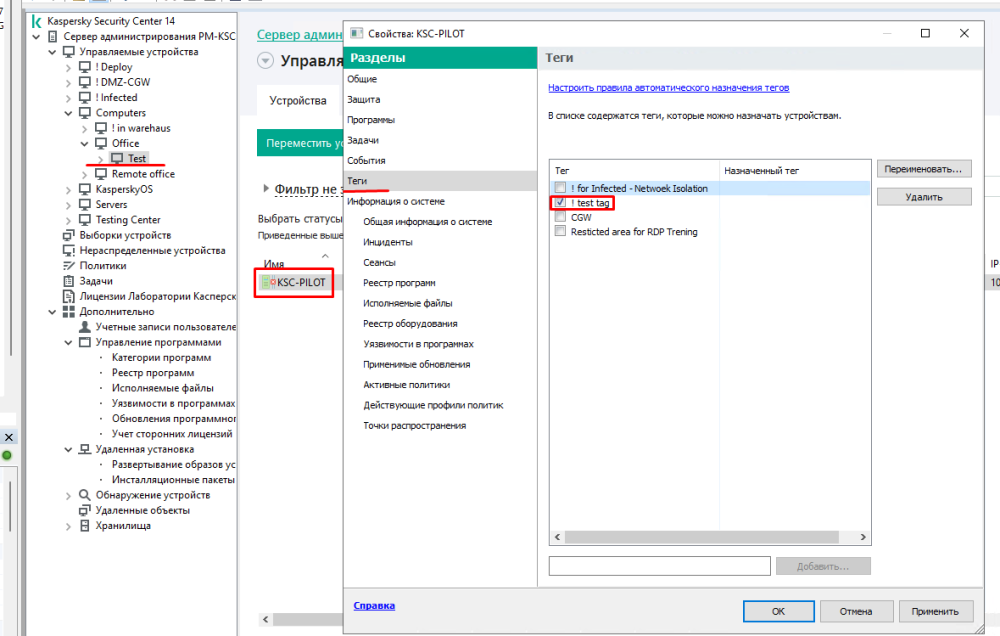Click the Выборки устройств icon

pyautogui.click(x=69, y=235)
